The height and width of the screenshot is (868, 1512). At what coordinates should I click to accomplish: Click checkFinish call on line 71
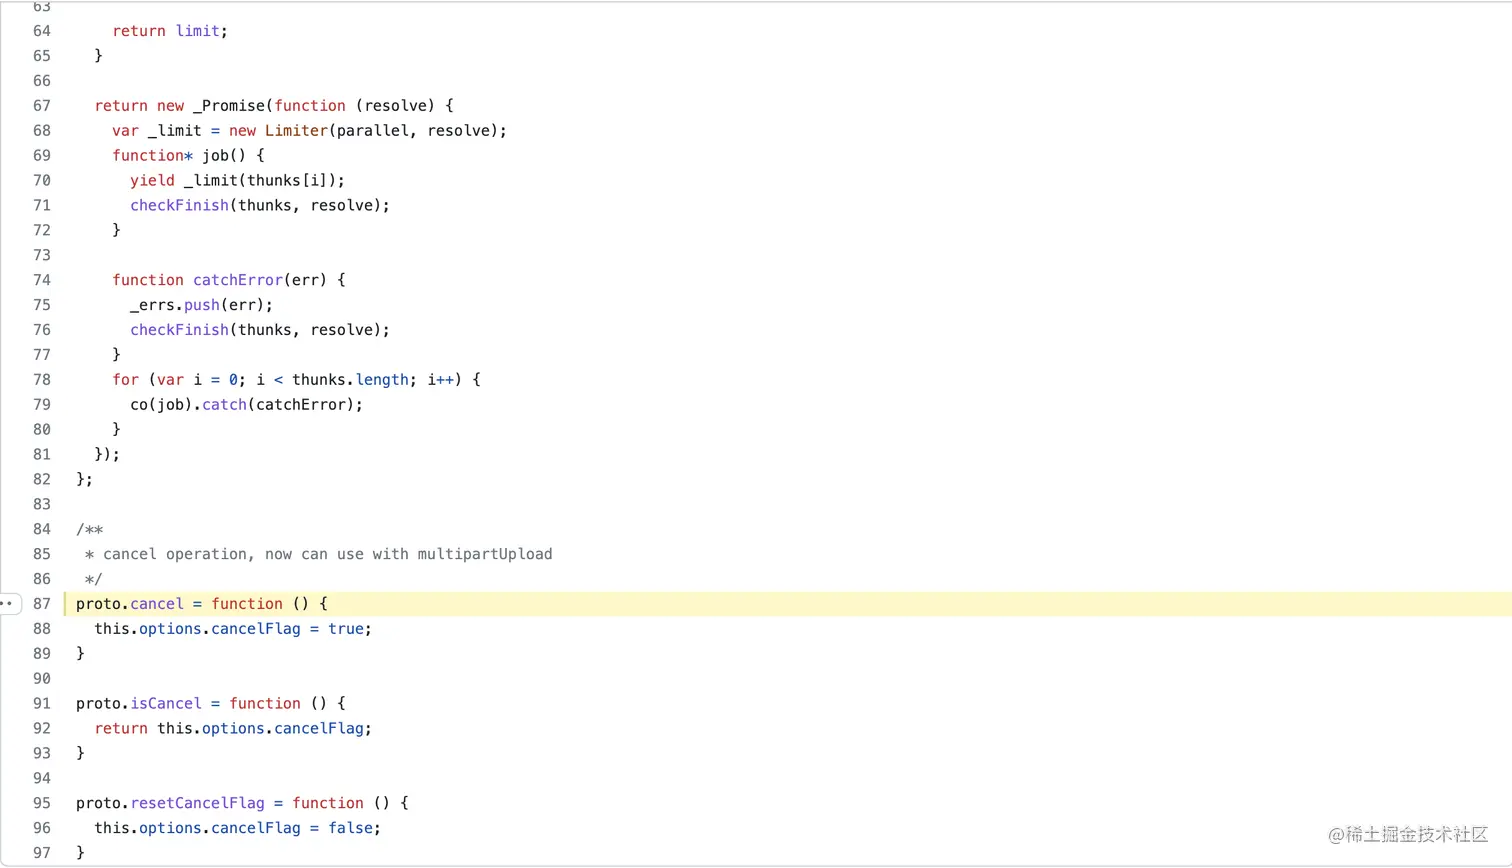179,205
